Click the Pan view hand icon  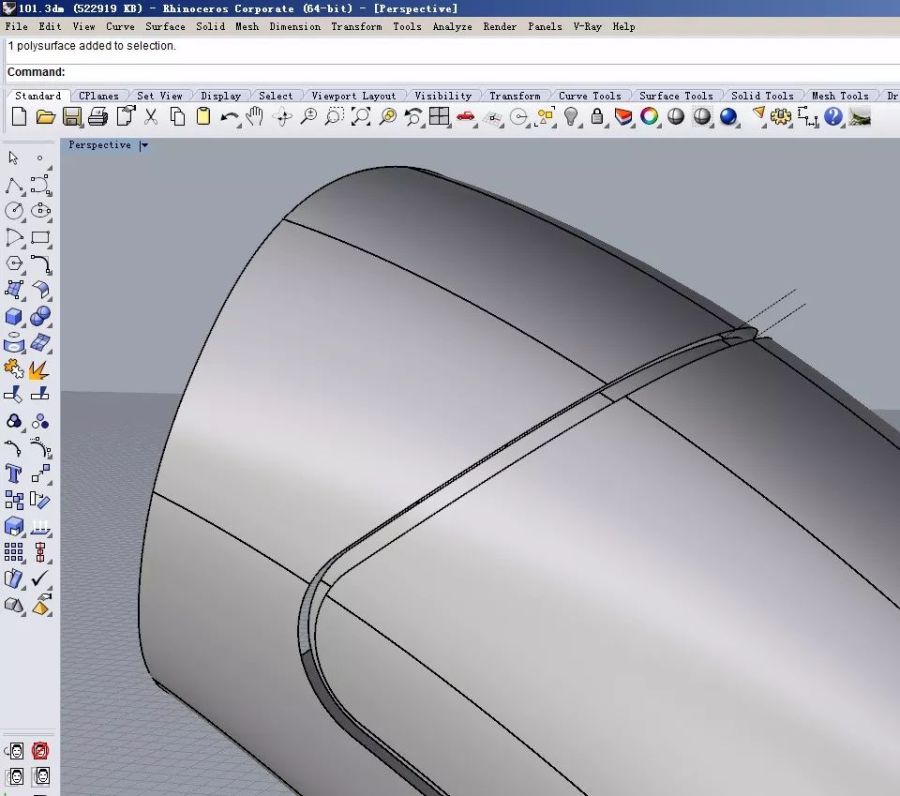click(255, 117)
